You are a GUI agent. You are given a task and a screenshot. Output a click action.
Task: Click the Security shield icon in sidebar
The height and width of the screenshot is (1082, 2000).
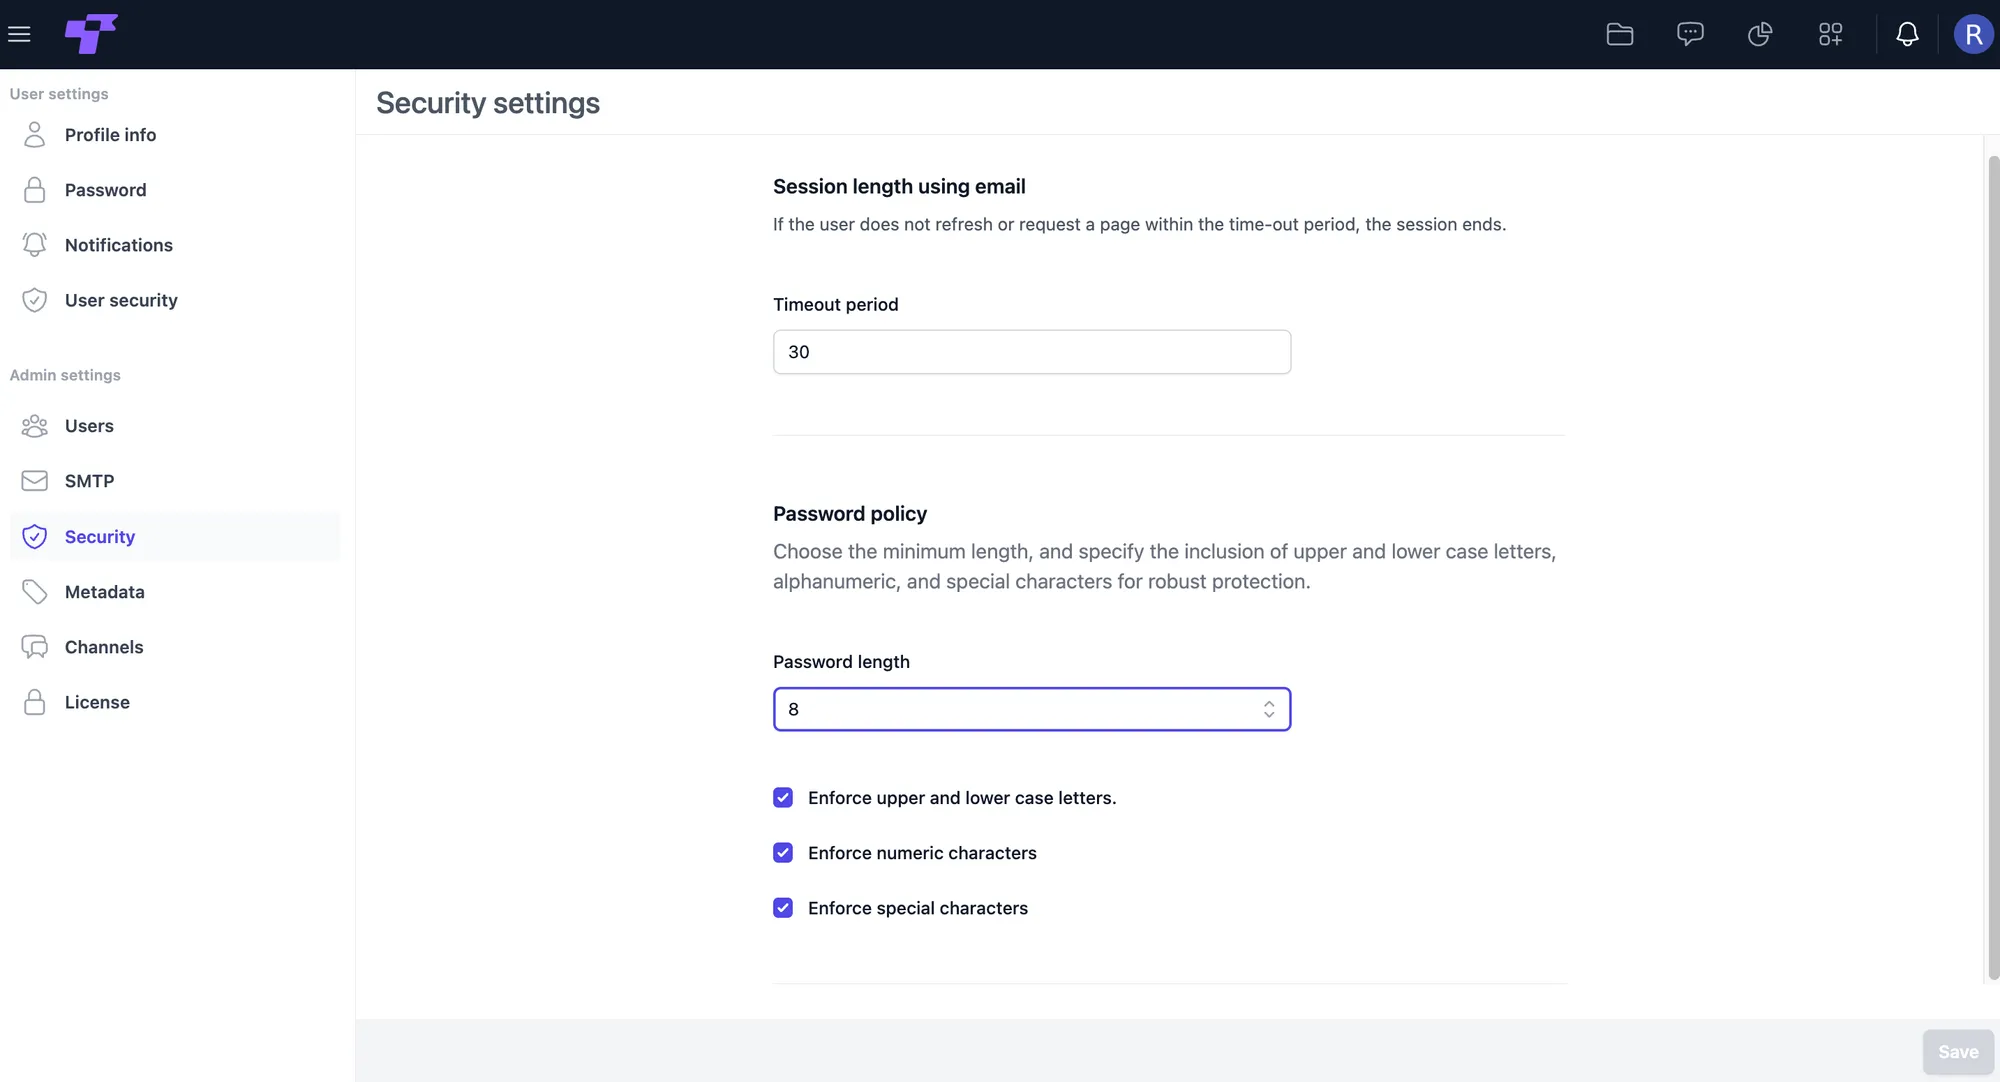(35, 537)
